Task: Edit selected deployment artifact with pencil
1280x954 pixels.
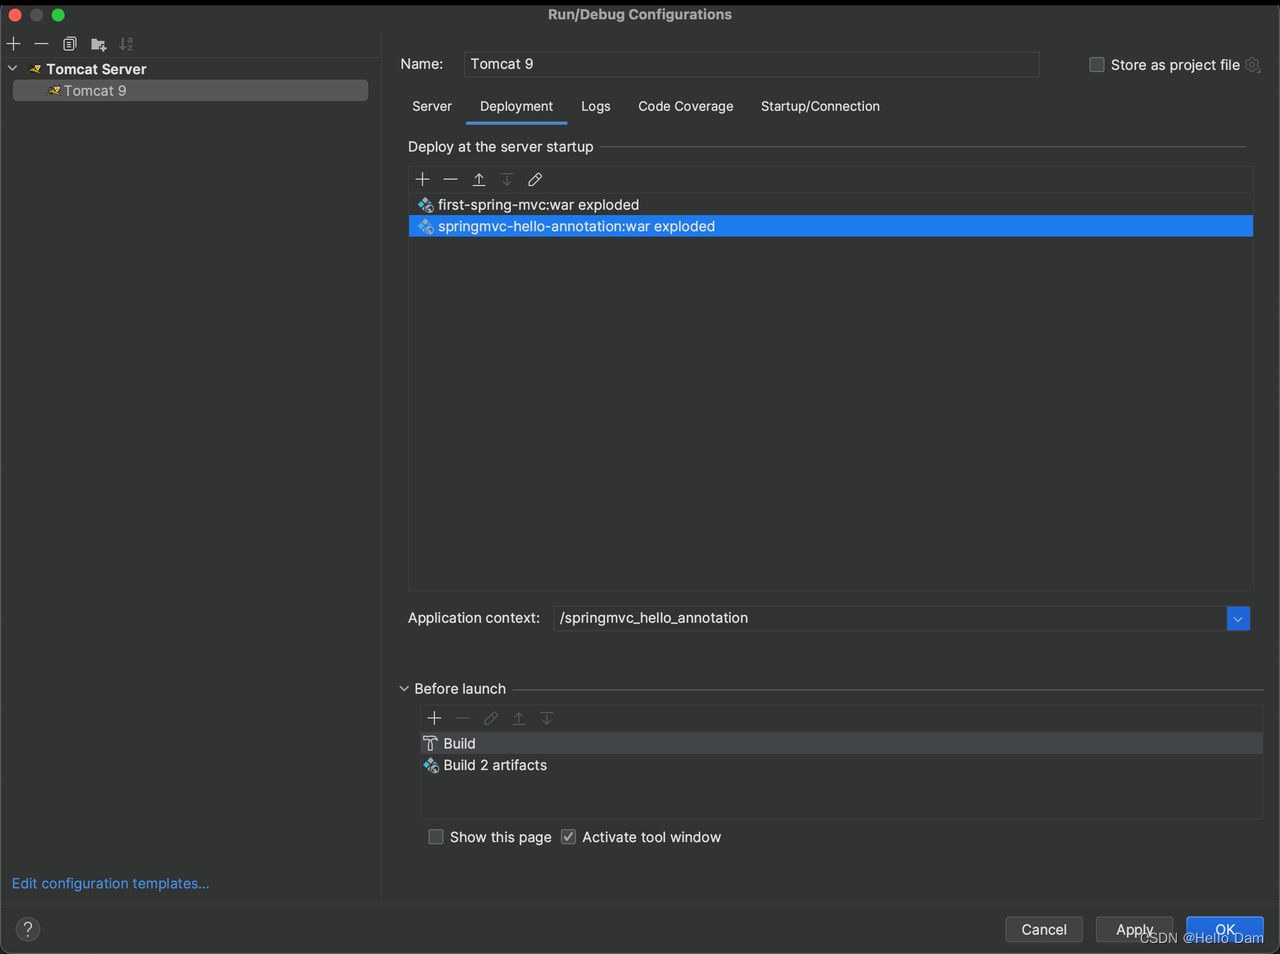Action: pos(535,179)
